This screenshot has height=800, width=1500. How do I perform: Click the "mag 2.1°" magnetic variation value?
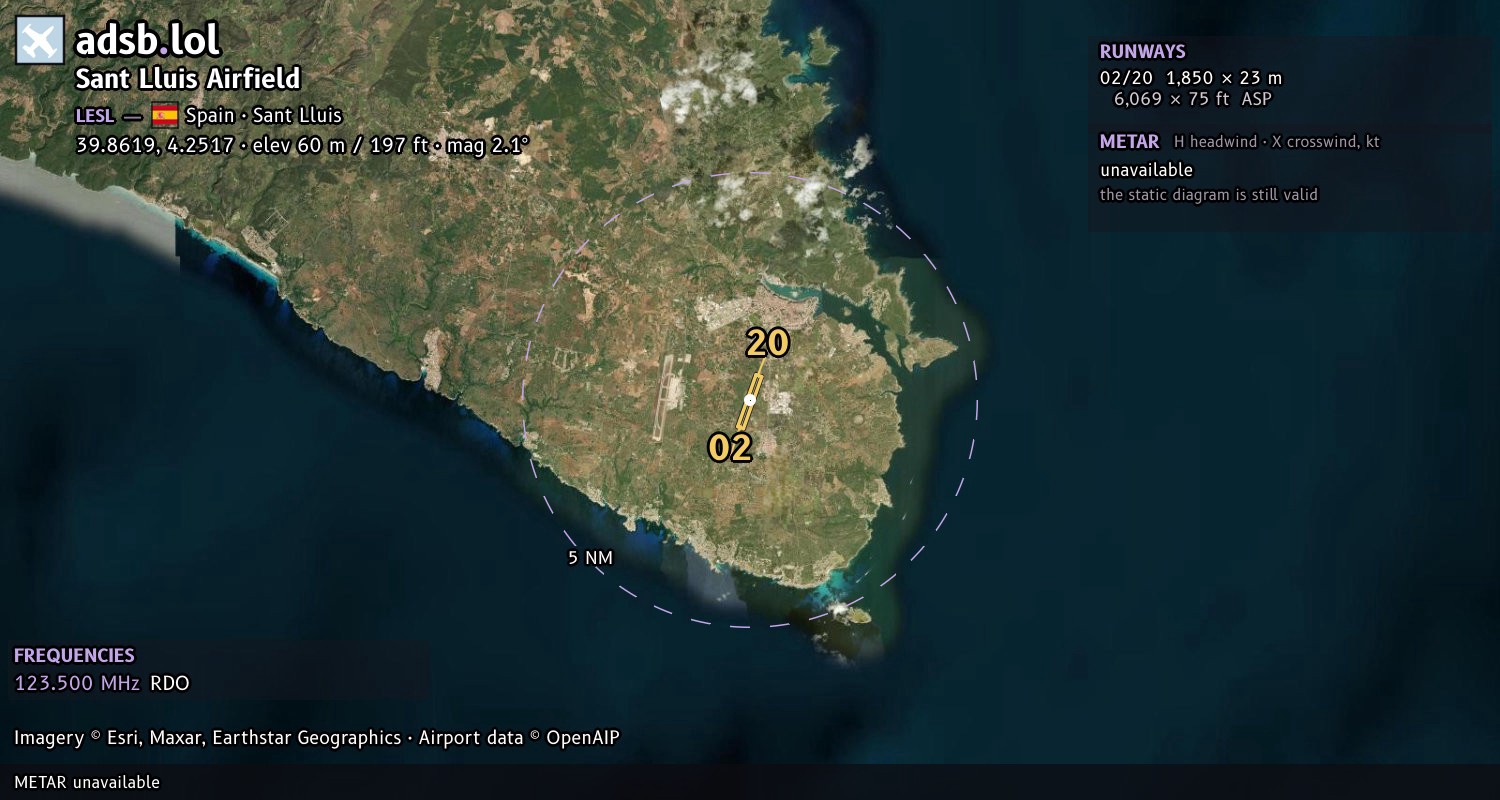coord(486,145)
